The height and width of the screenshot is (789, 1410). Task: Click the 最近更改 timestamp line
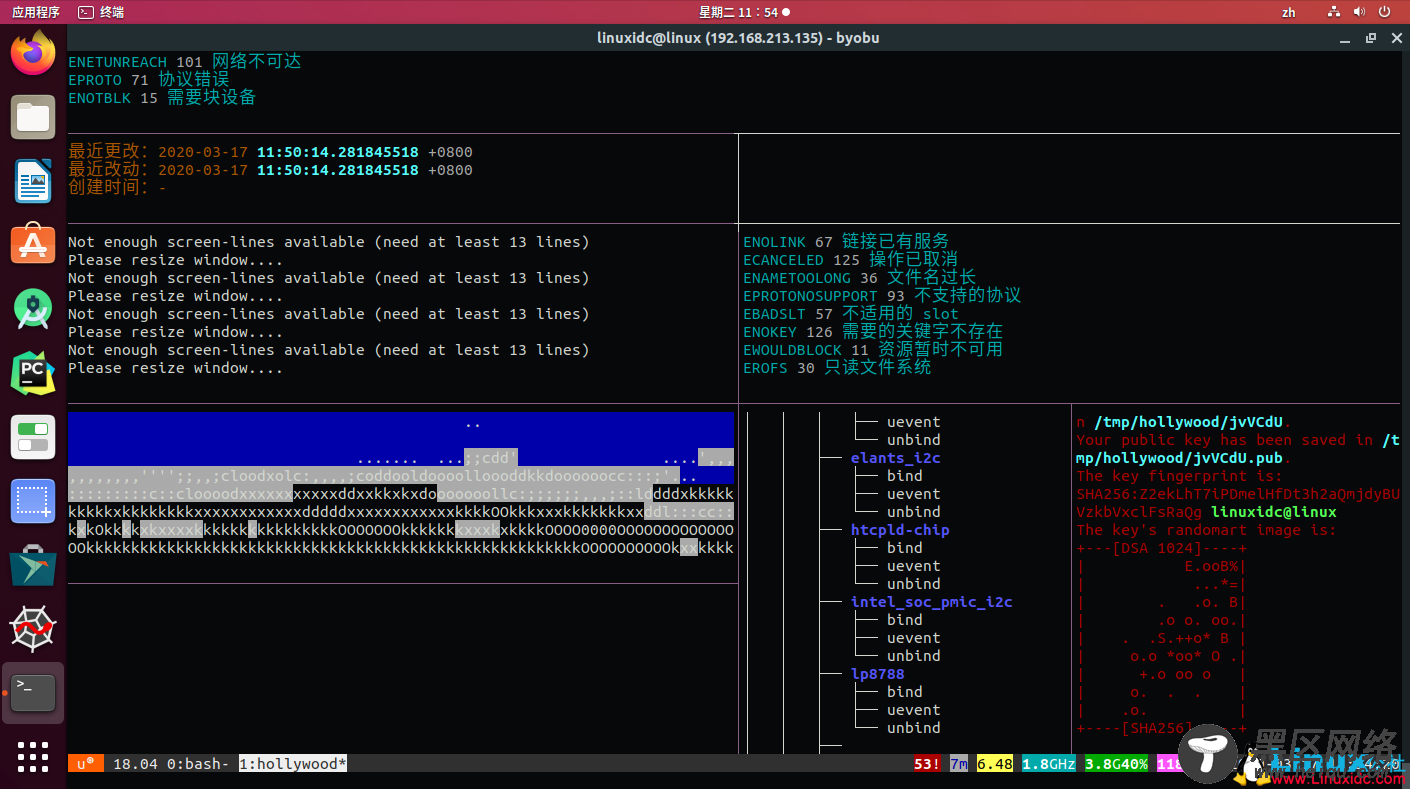coord(270,152)
